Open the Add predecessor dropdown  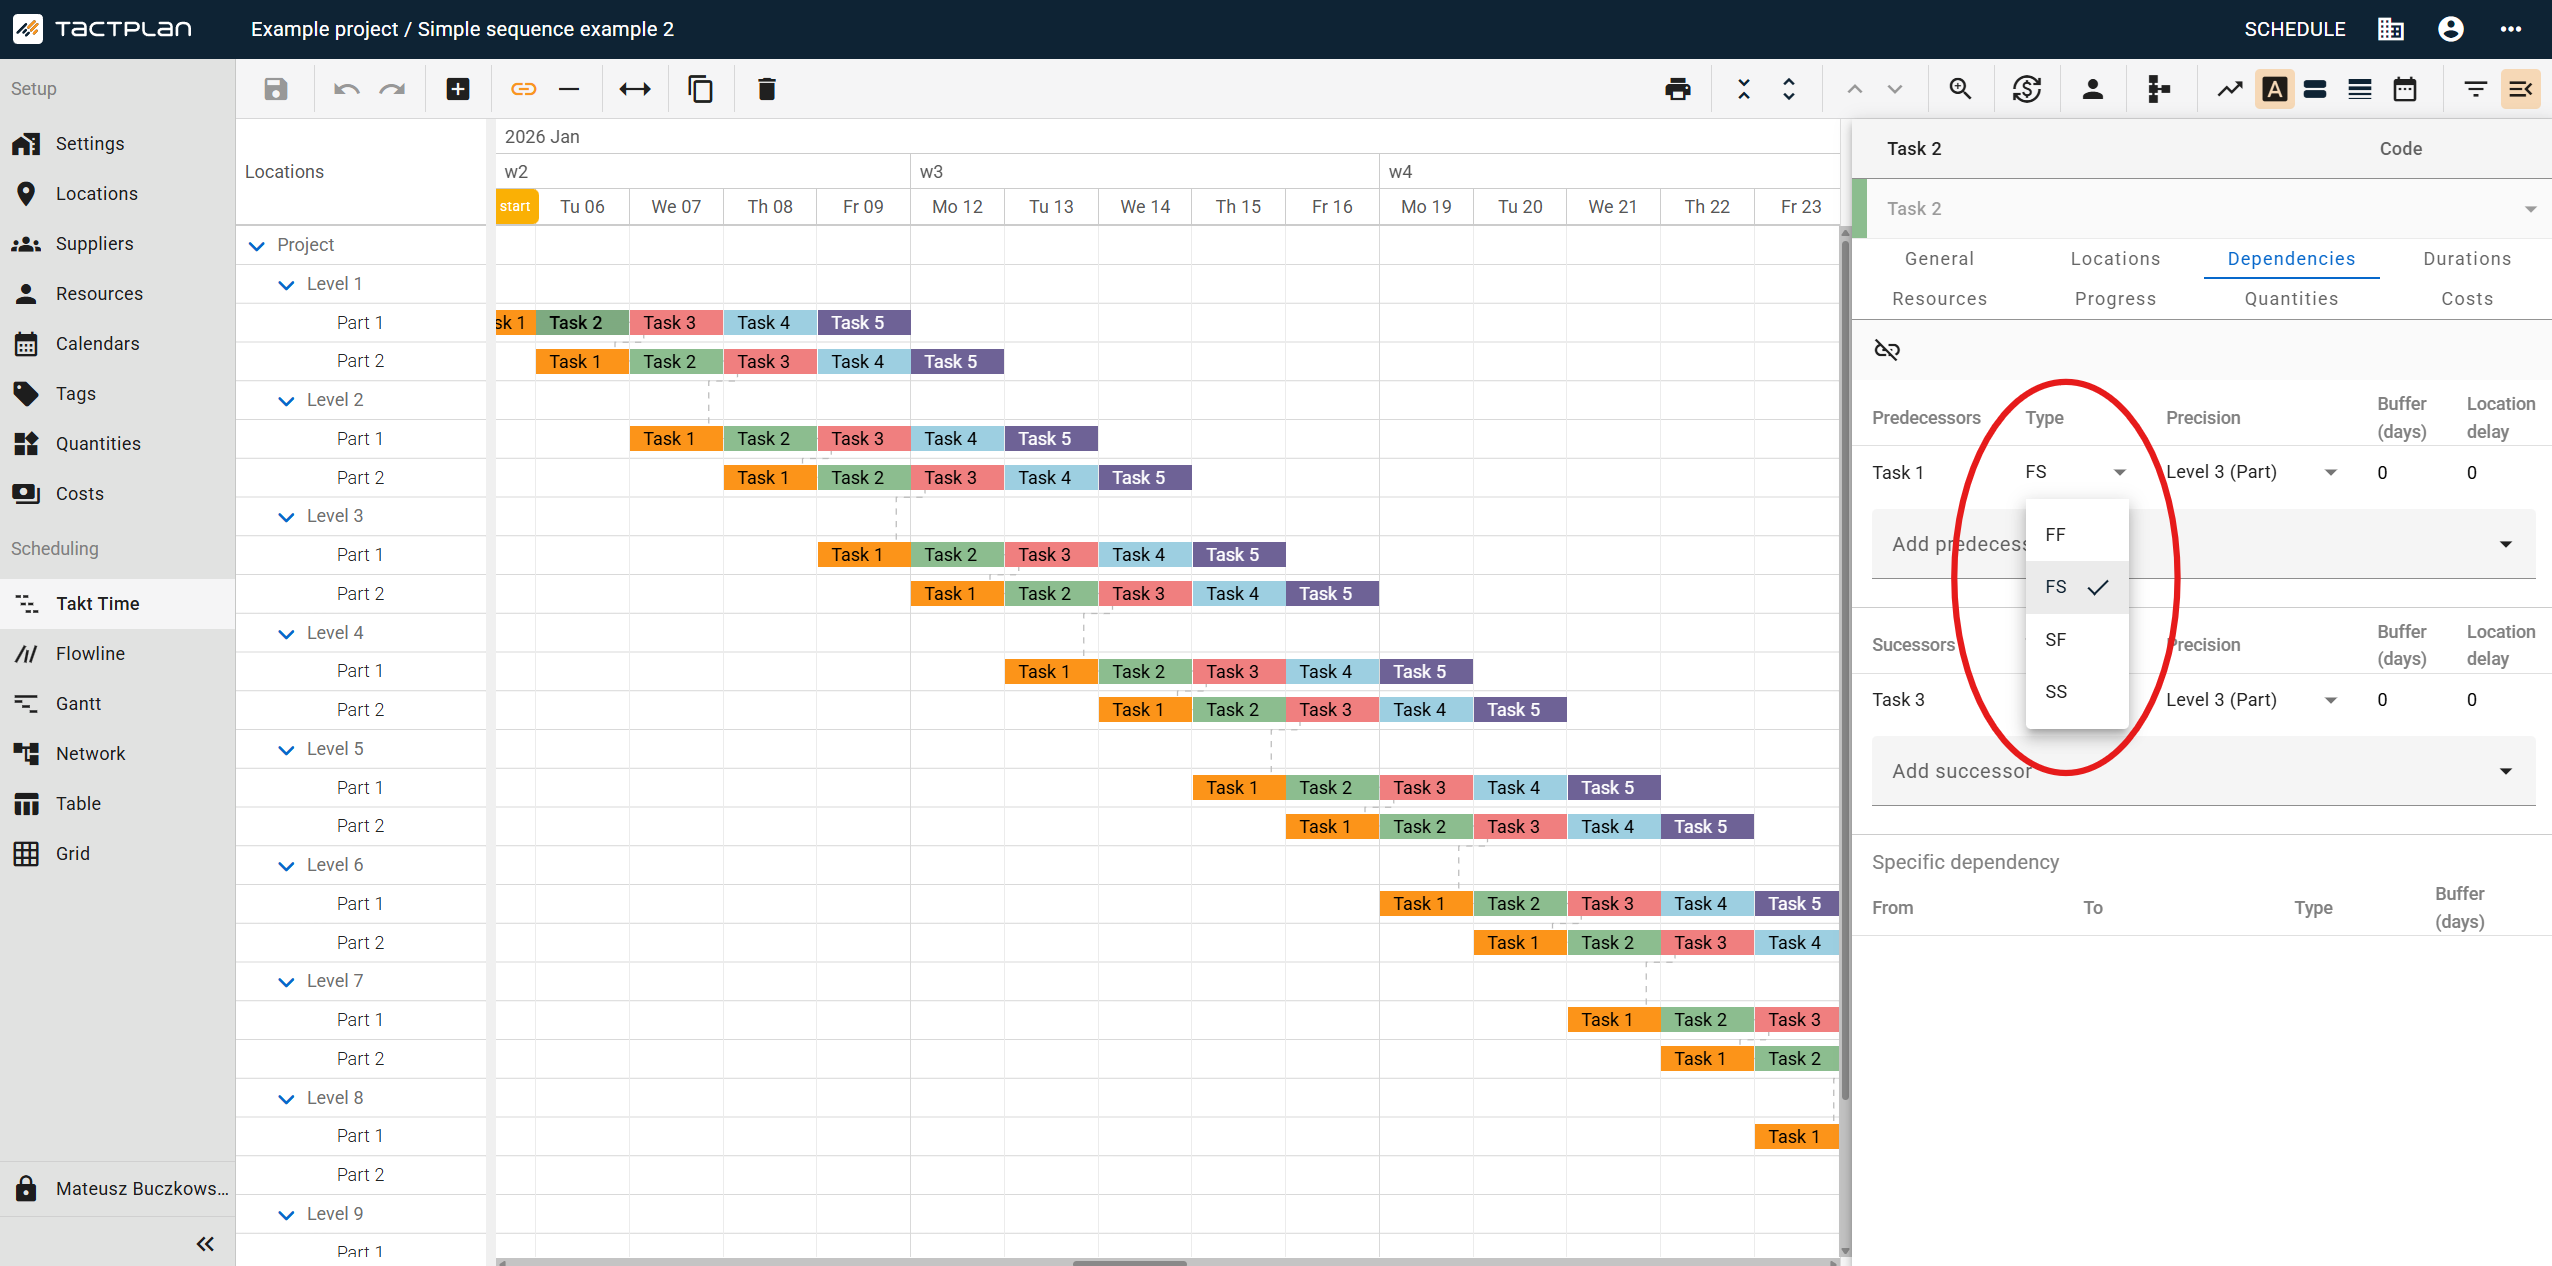2203,544
